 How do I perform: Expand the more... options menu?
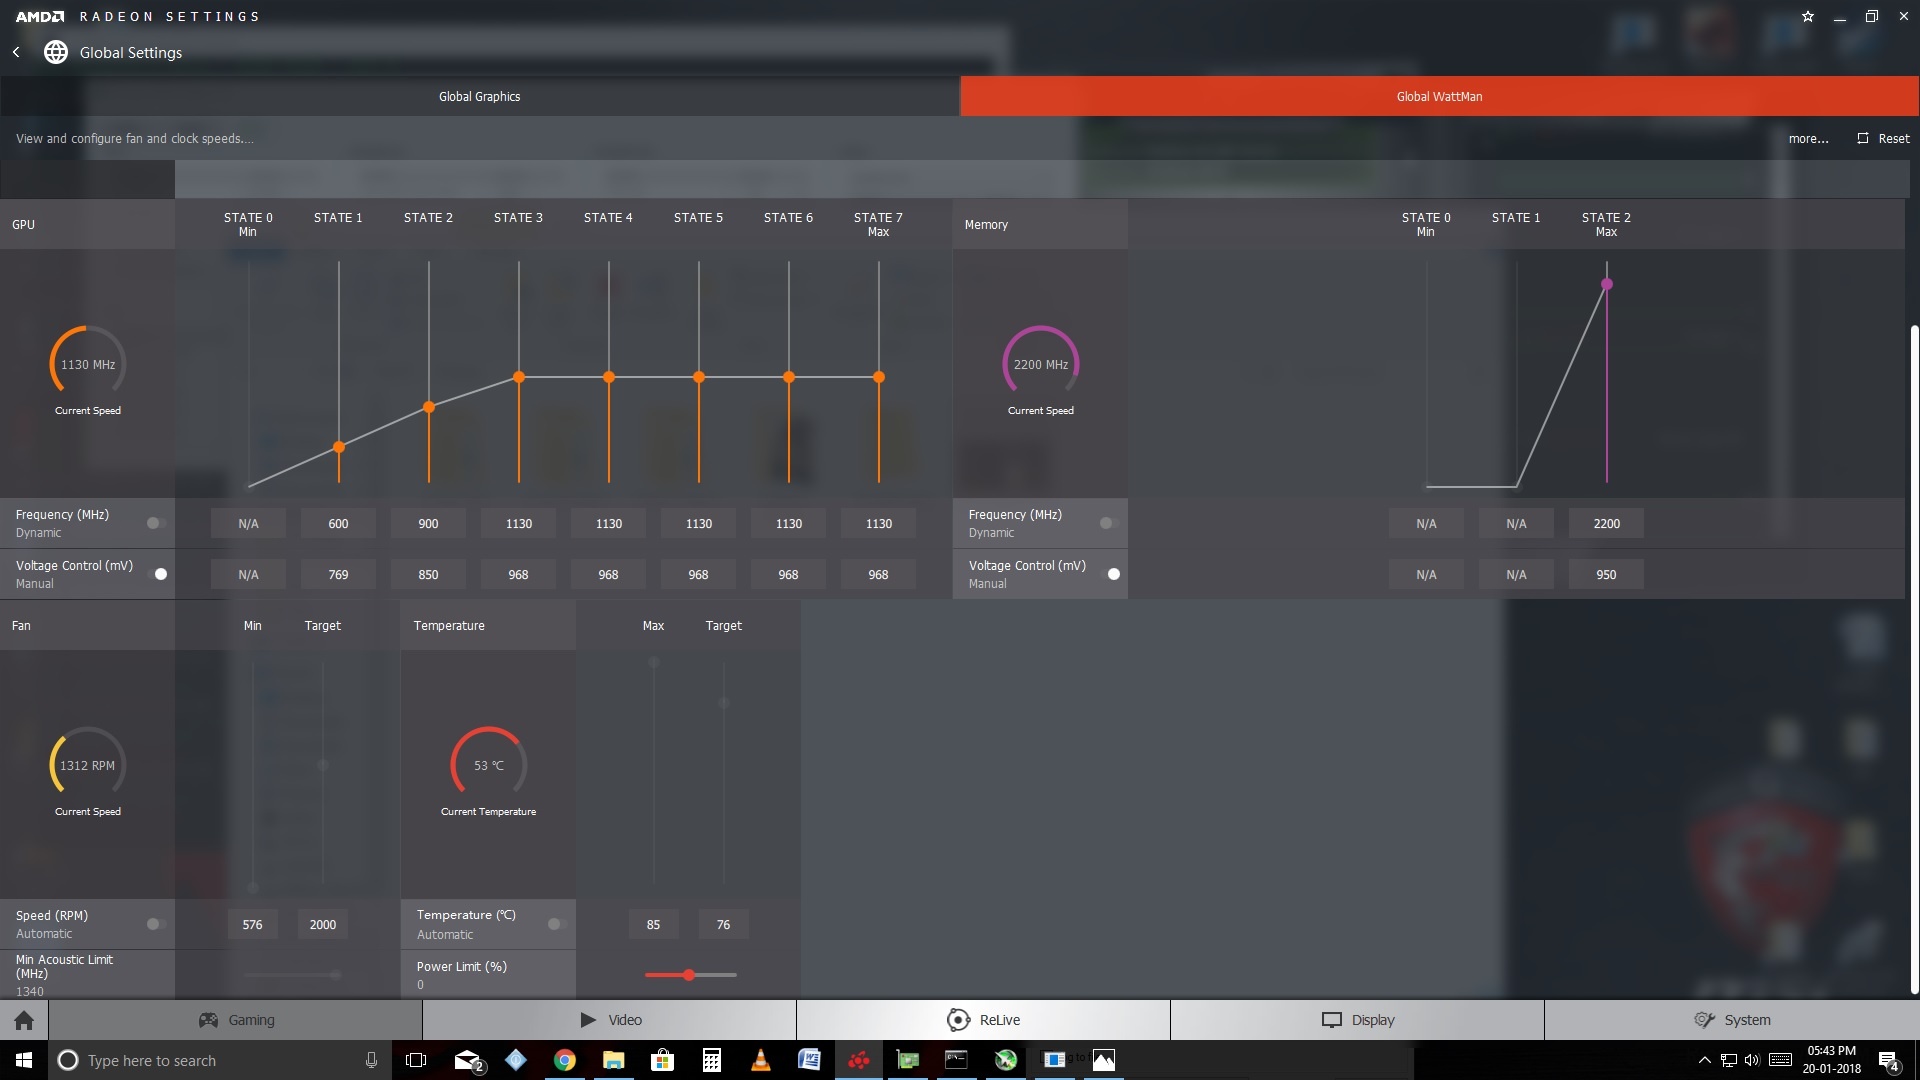[1808, 139]
